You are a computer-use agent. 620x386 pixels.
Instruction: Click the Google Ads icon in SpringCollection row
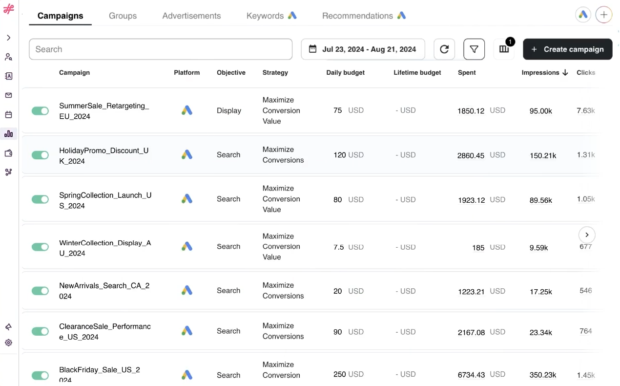187,199
